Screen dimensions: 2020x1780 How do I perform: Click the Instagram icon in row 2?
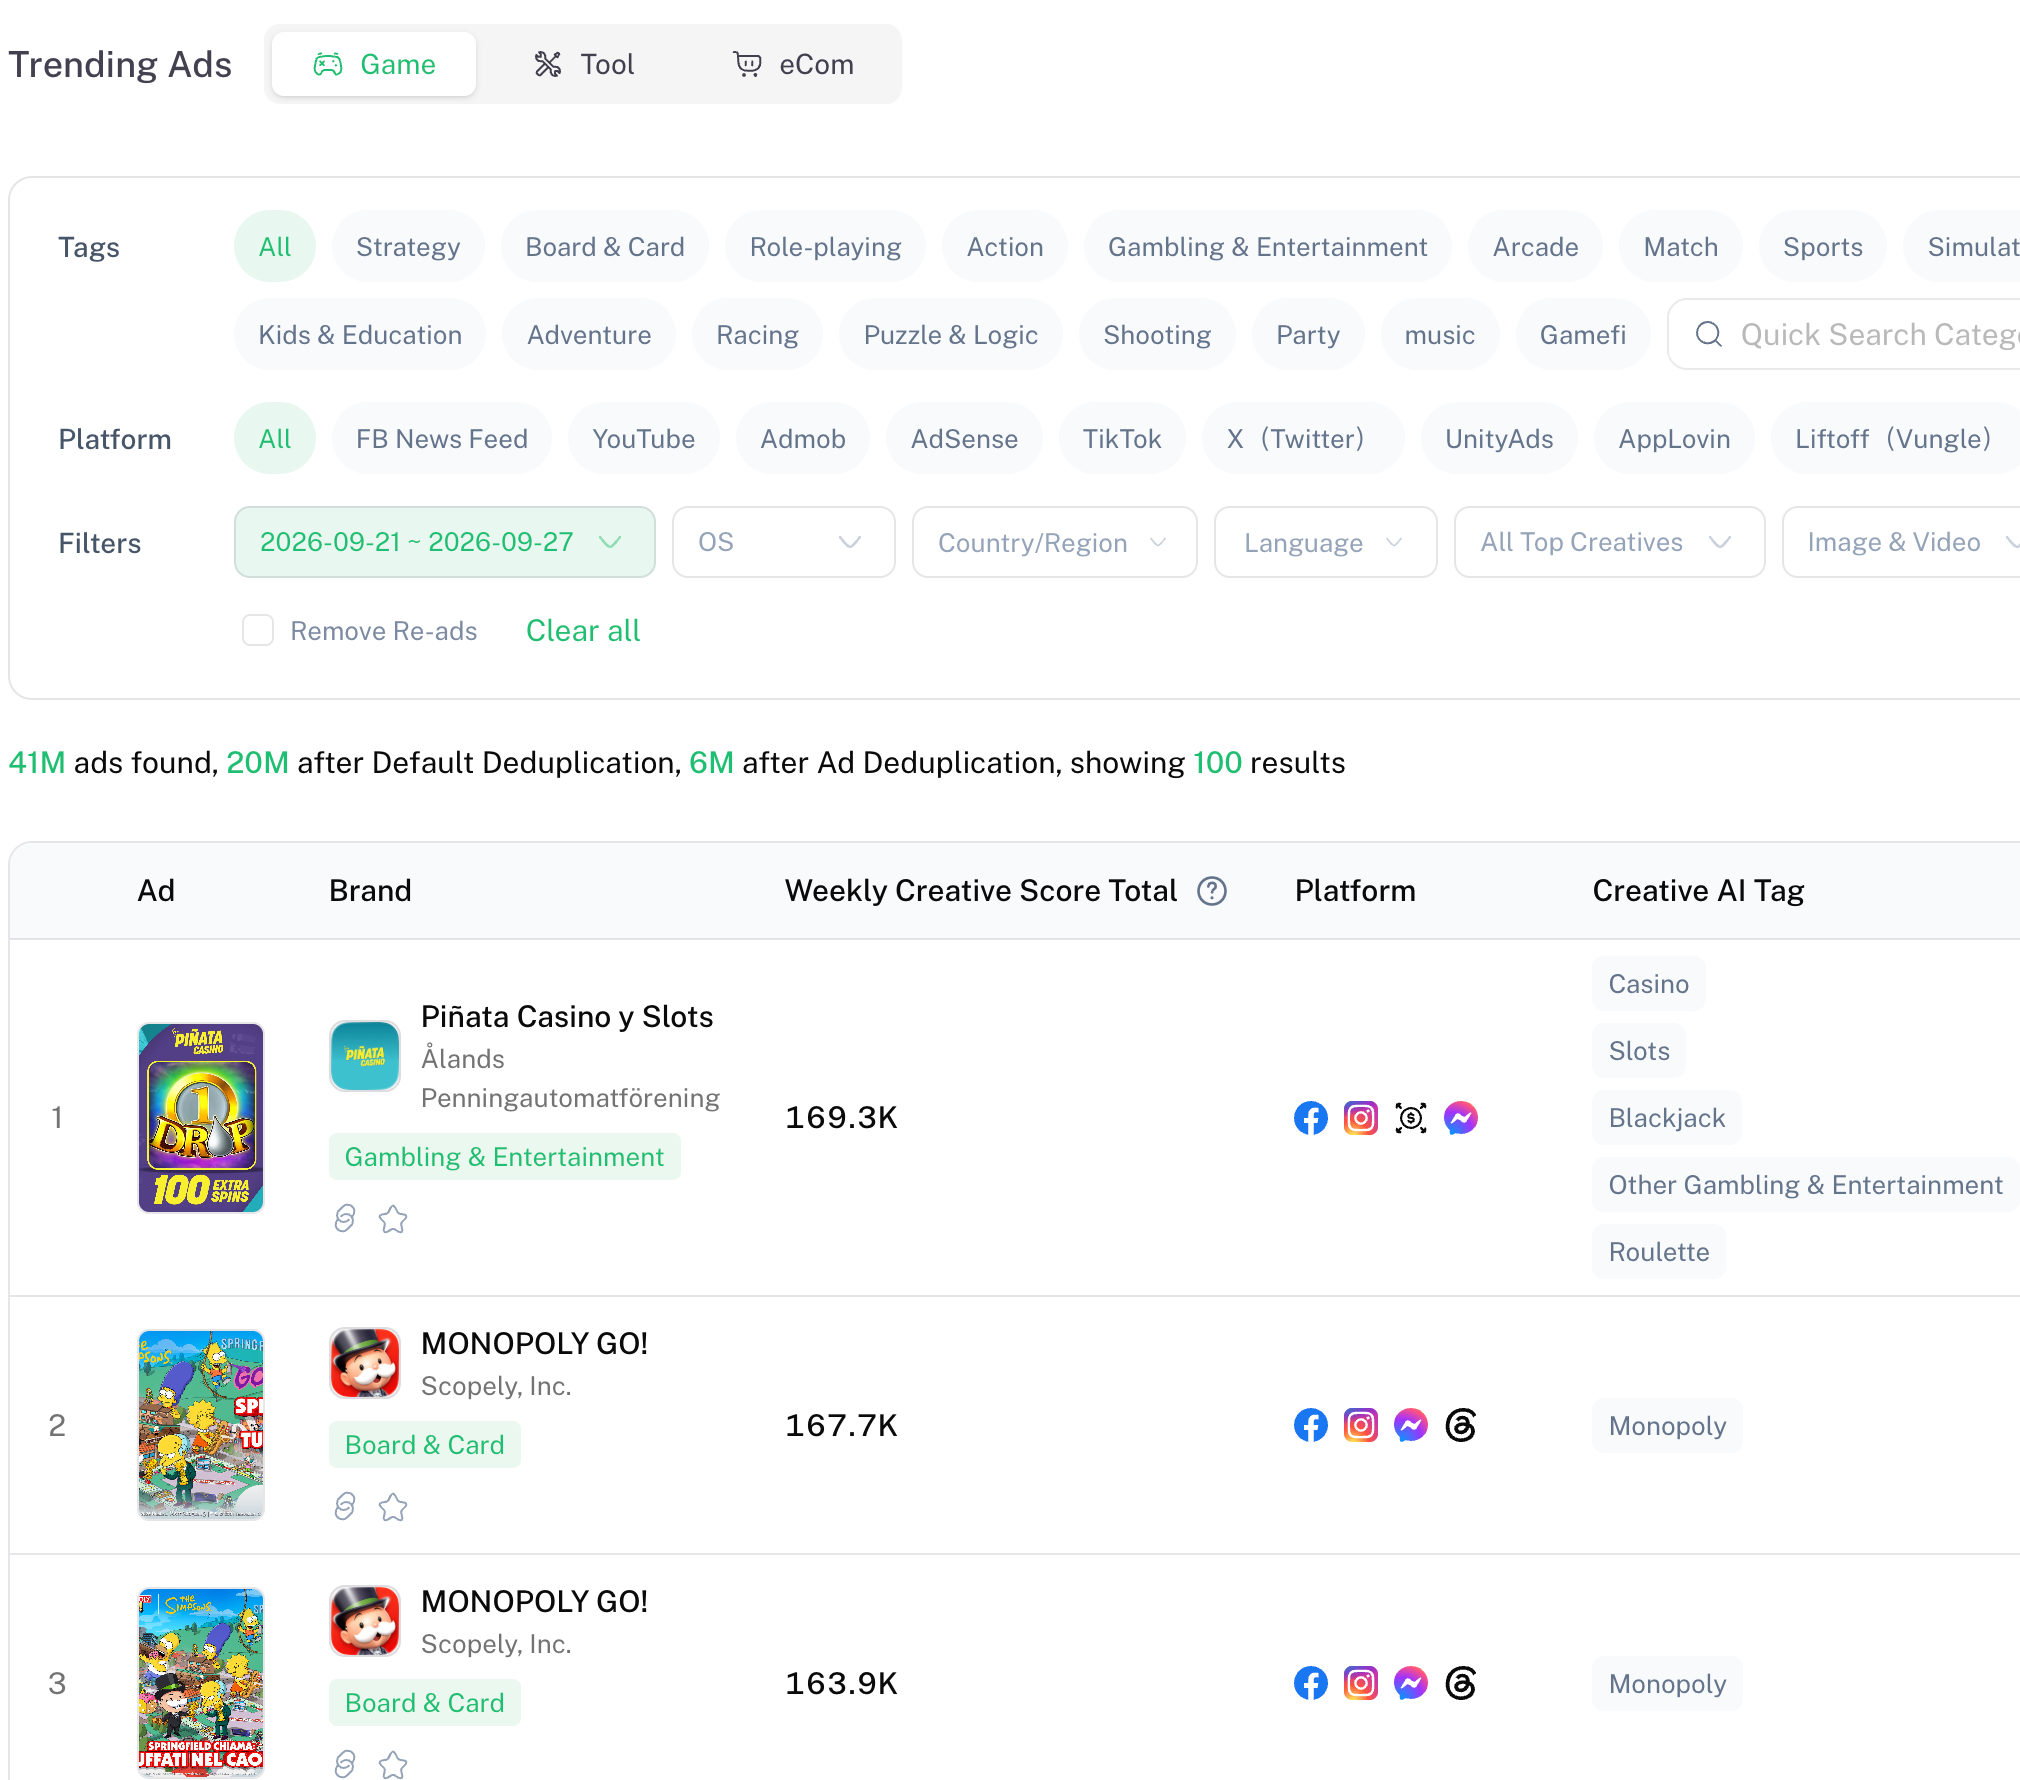[x=1360, y=1425]
